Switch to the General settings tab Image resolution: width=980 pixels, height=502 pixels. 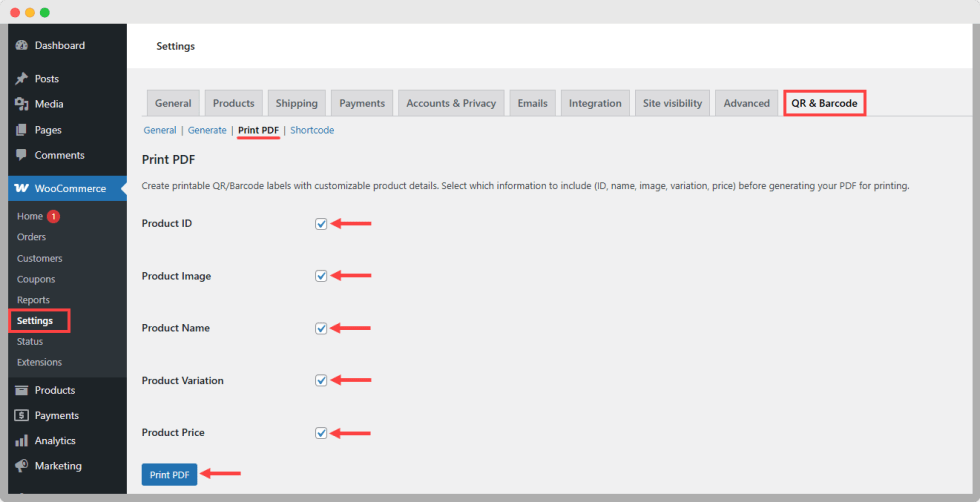(x=173, y=103)
